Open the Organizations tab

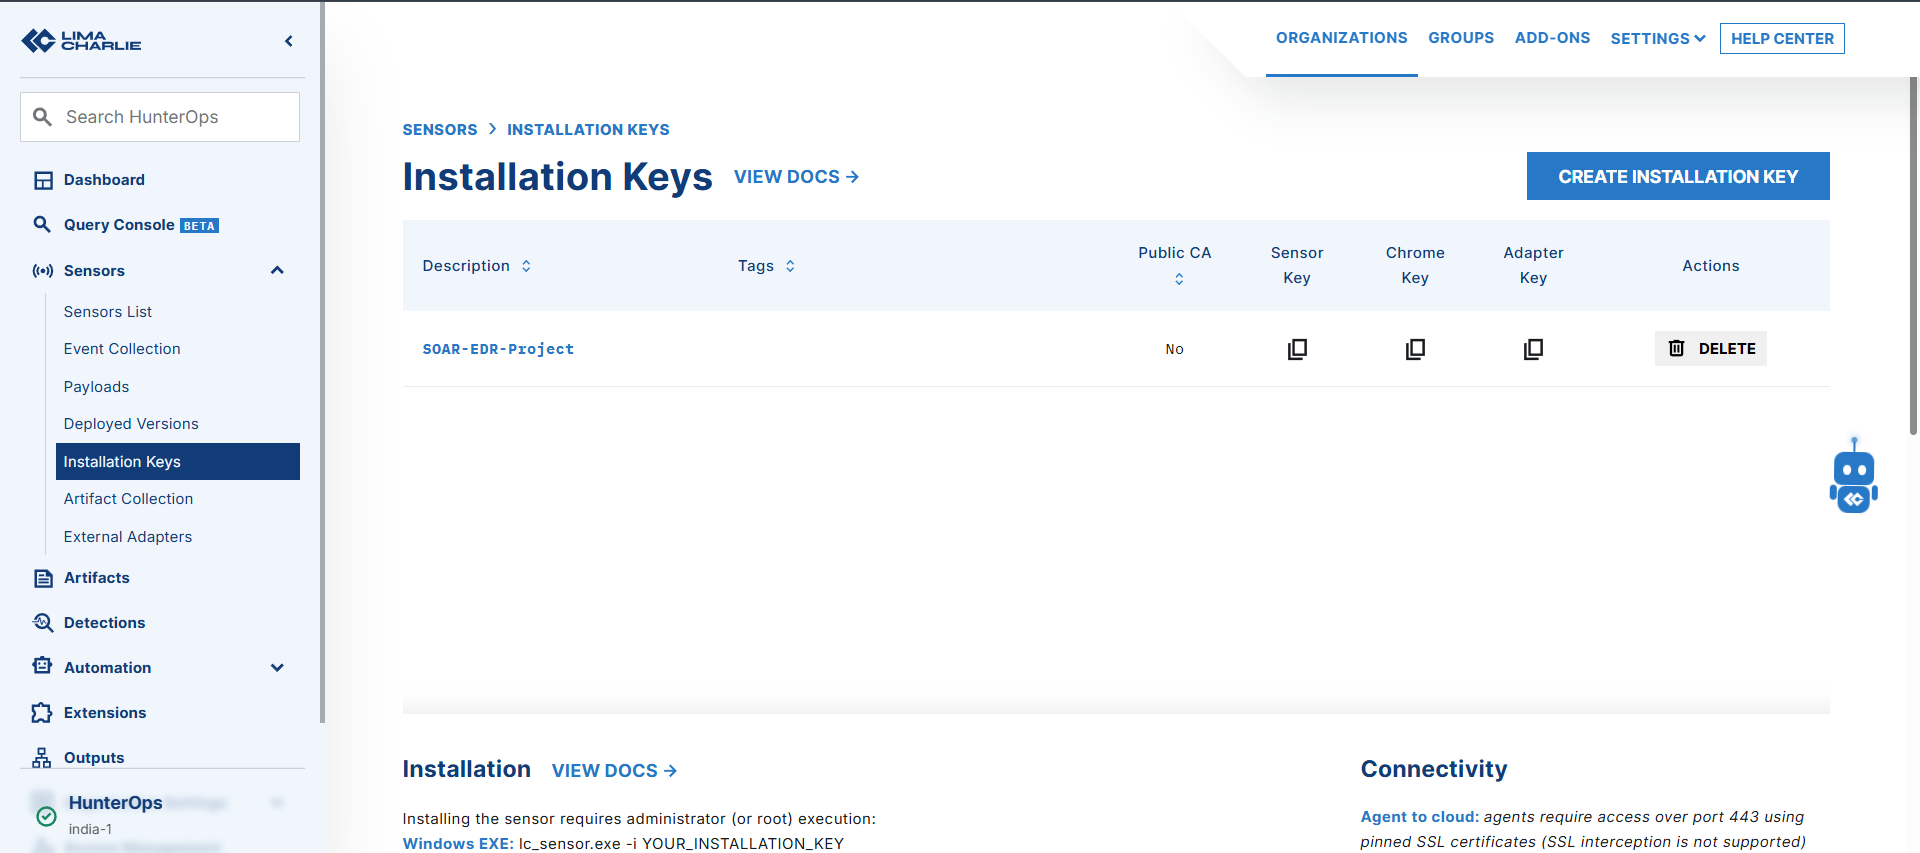point(1341,38)
